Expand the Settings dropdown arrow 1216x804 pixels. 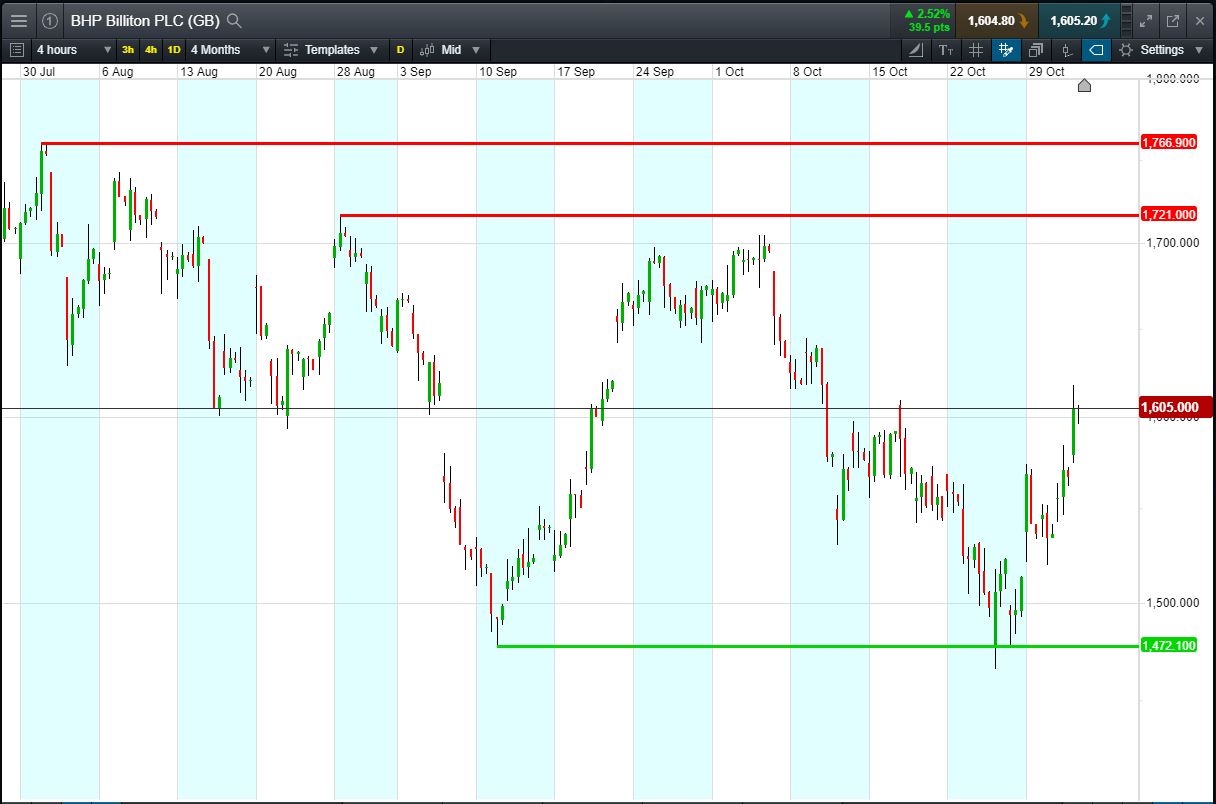pos(1199,50)
